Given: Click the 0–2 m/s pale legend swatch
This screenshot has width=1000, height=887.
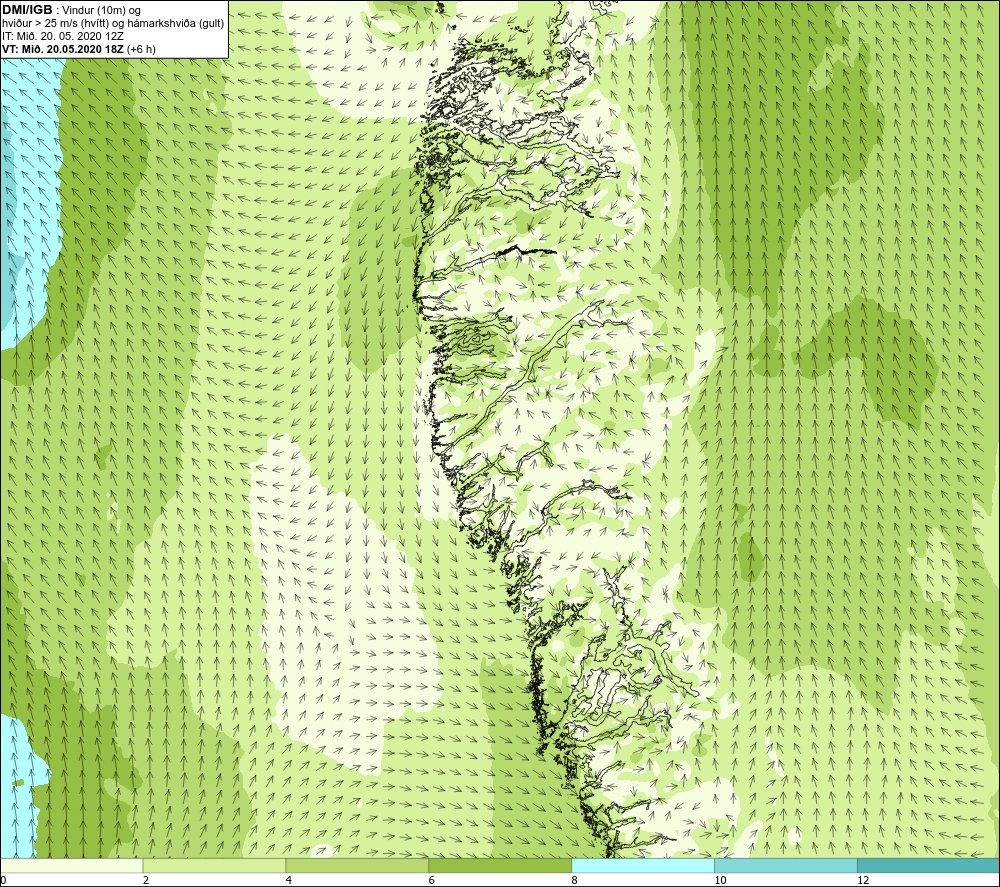Looking at the screenshot, I should click(71, 866).
